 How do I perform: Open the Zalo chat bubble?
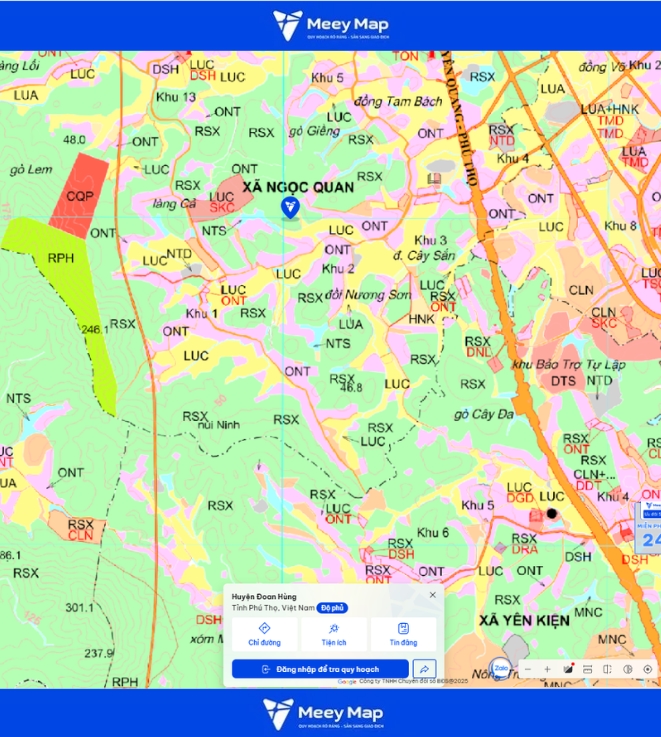click(x=501, y=668)
